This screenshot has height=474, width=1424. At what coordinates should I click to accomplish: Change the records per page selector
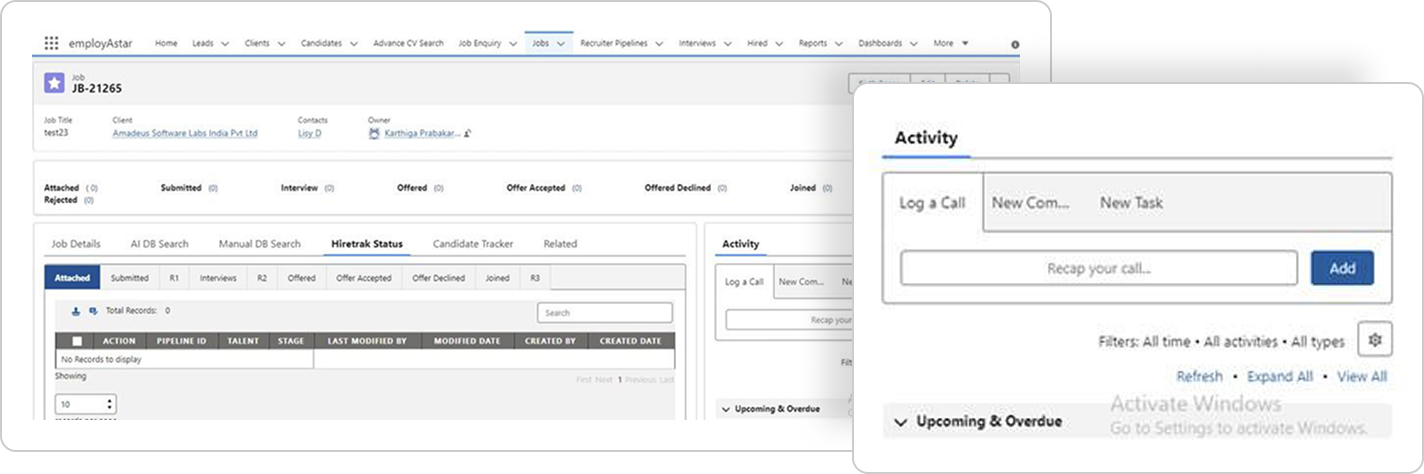pos(85,404)
